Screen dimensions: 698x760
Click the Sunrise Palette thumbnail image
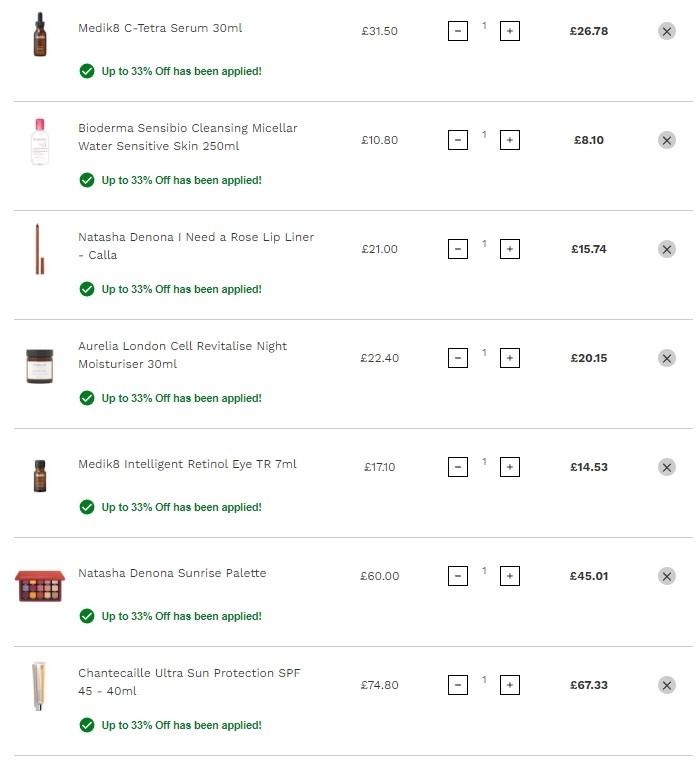click(x=40, y=586)
